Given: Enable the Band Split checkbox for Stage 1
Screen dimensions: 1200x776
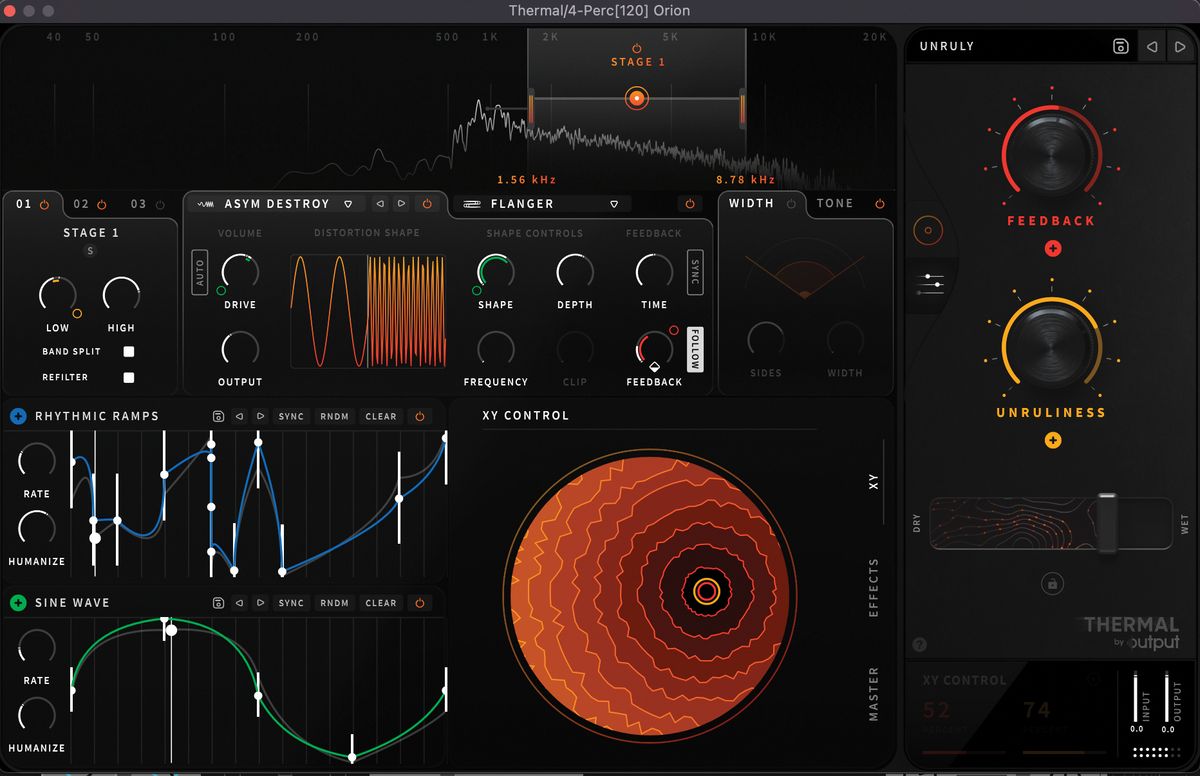Looking at the screenshot, I should tap(128, 352).
